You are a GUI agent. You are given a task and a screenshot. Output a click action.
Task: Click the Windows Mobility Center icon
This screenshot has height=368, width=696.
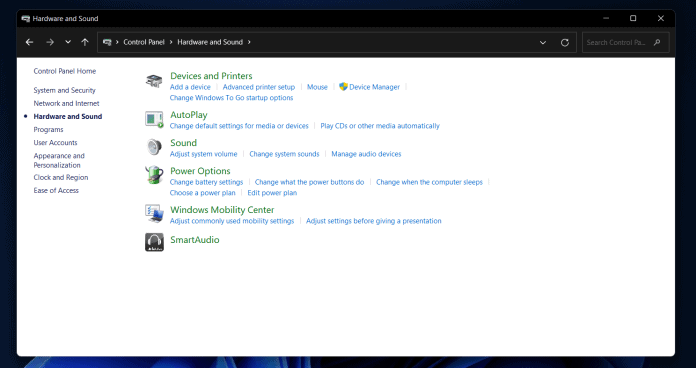pyautogui.click(x=154, y=214)
